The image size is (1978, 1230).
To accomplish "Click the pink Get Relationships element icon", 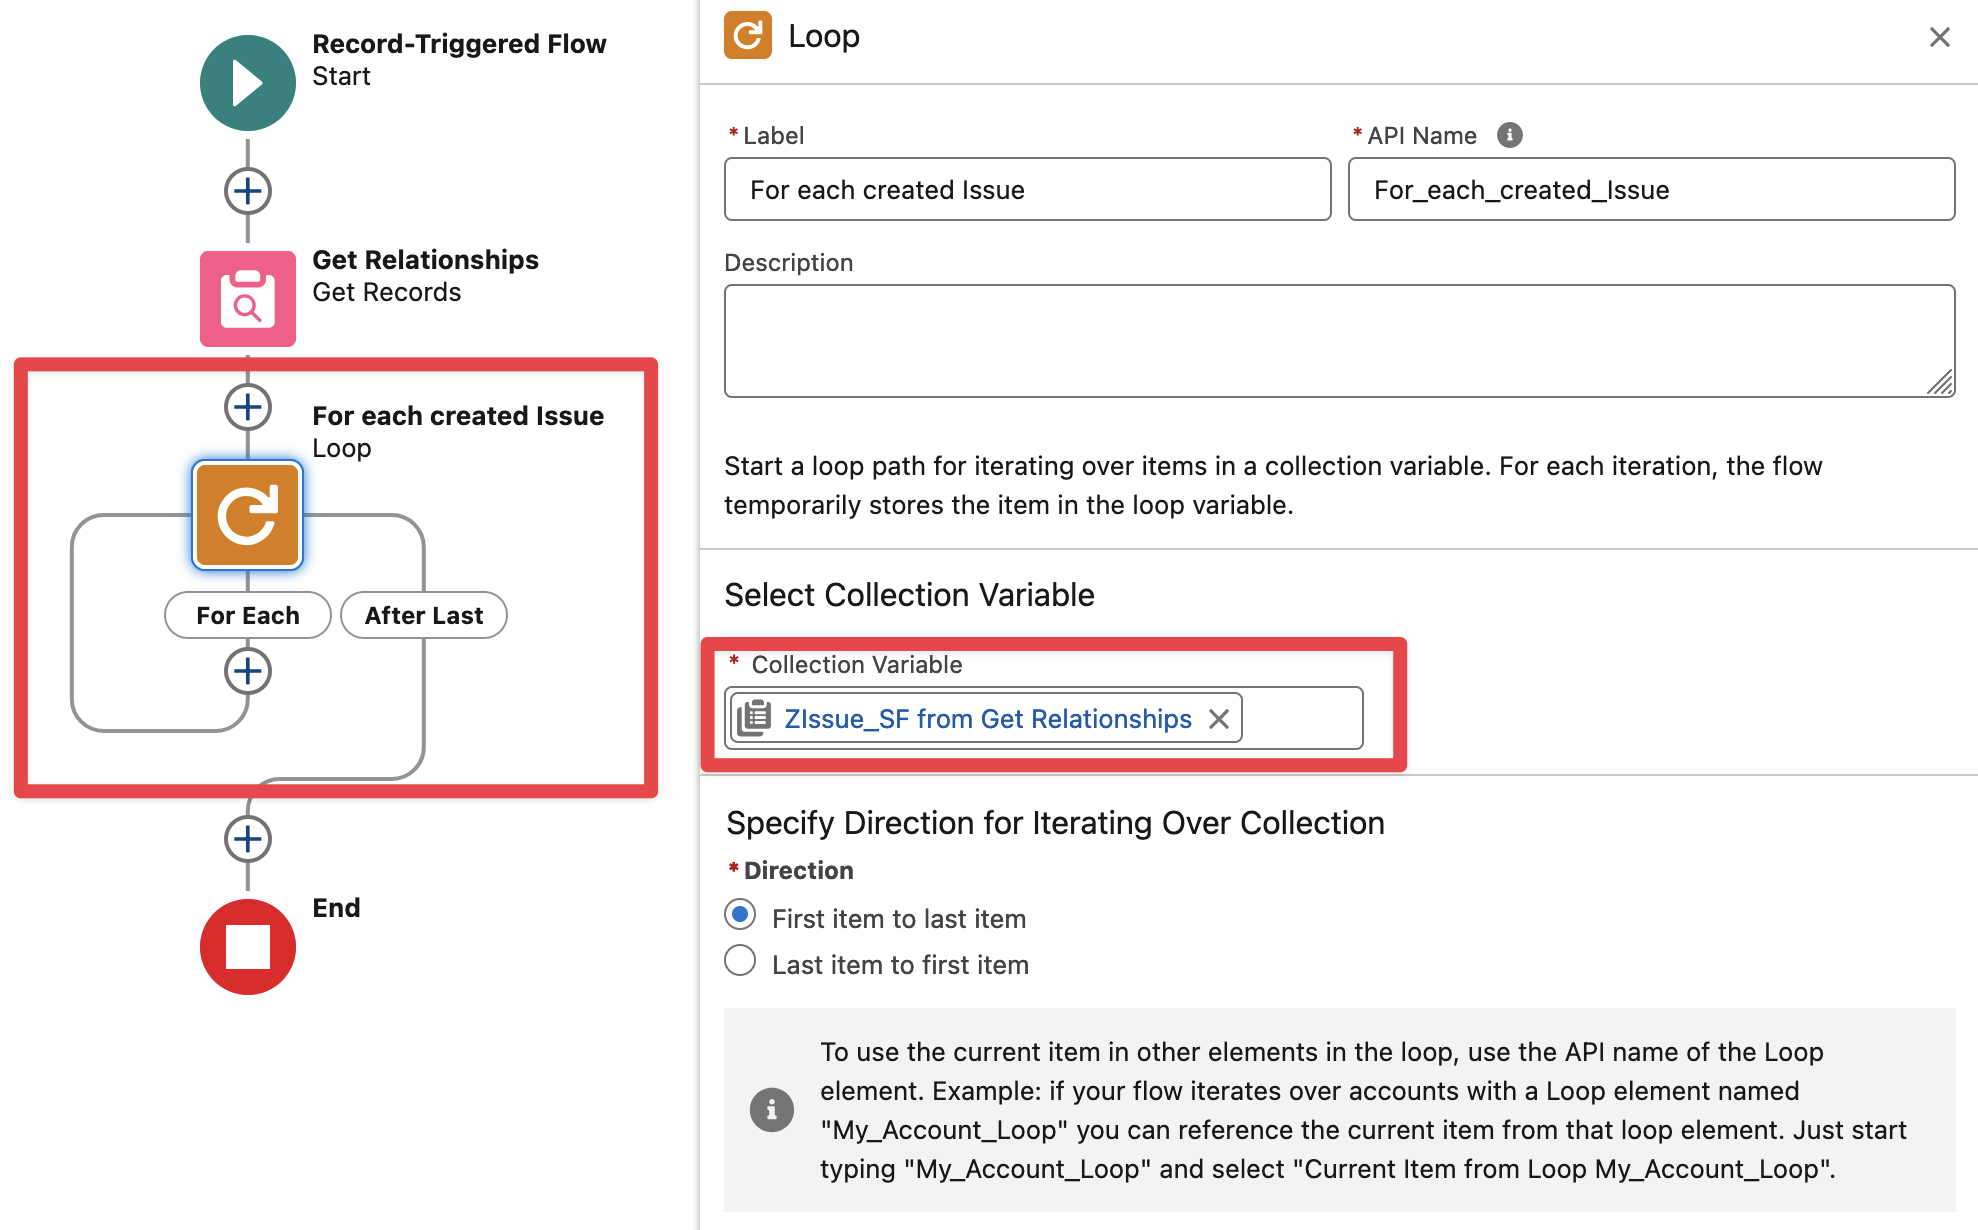I will tap(247, 298).
